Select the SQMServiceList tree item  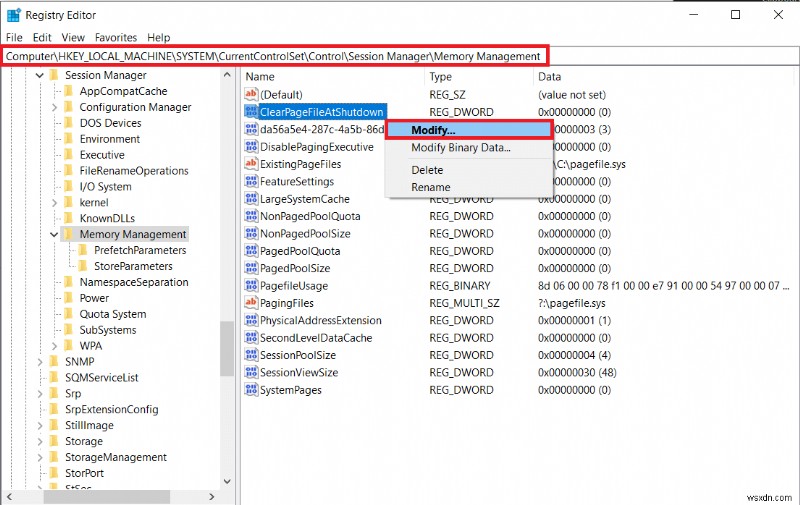tap(102, 377)
